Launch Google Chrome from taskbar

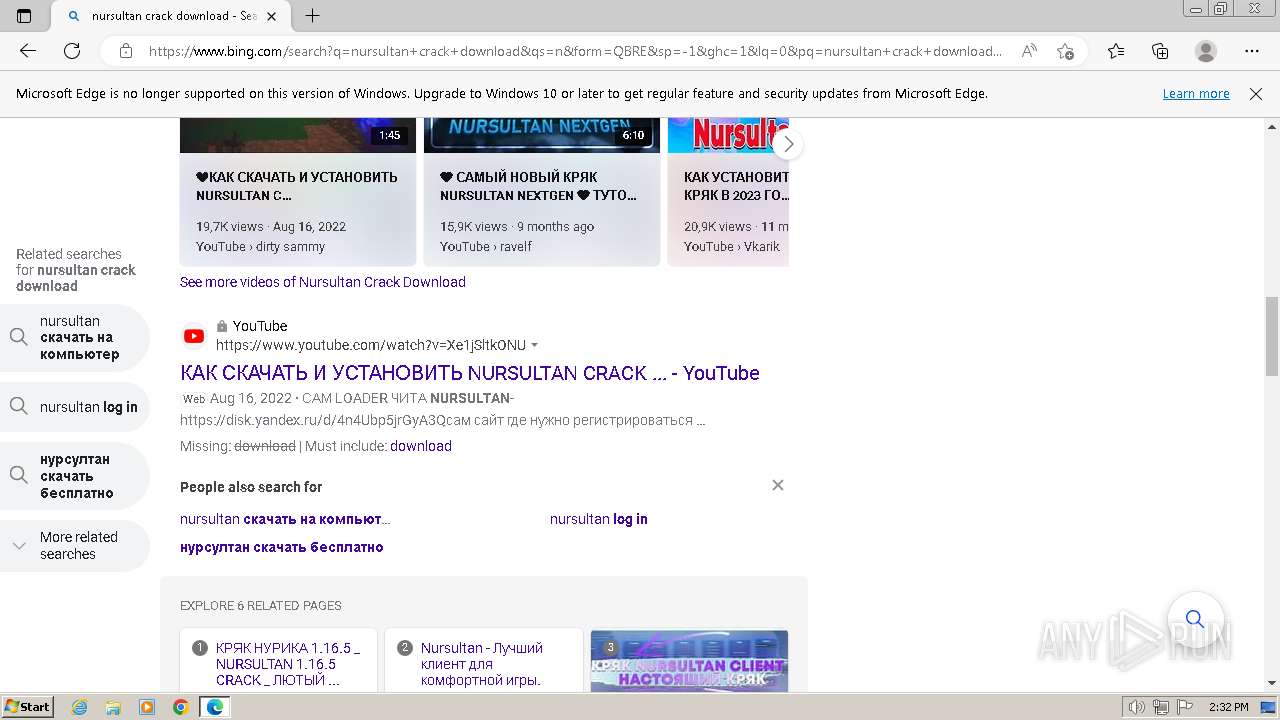click(181, 707)
